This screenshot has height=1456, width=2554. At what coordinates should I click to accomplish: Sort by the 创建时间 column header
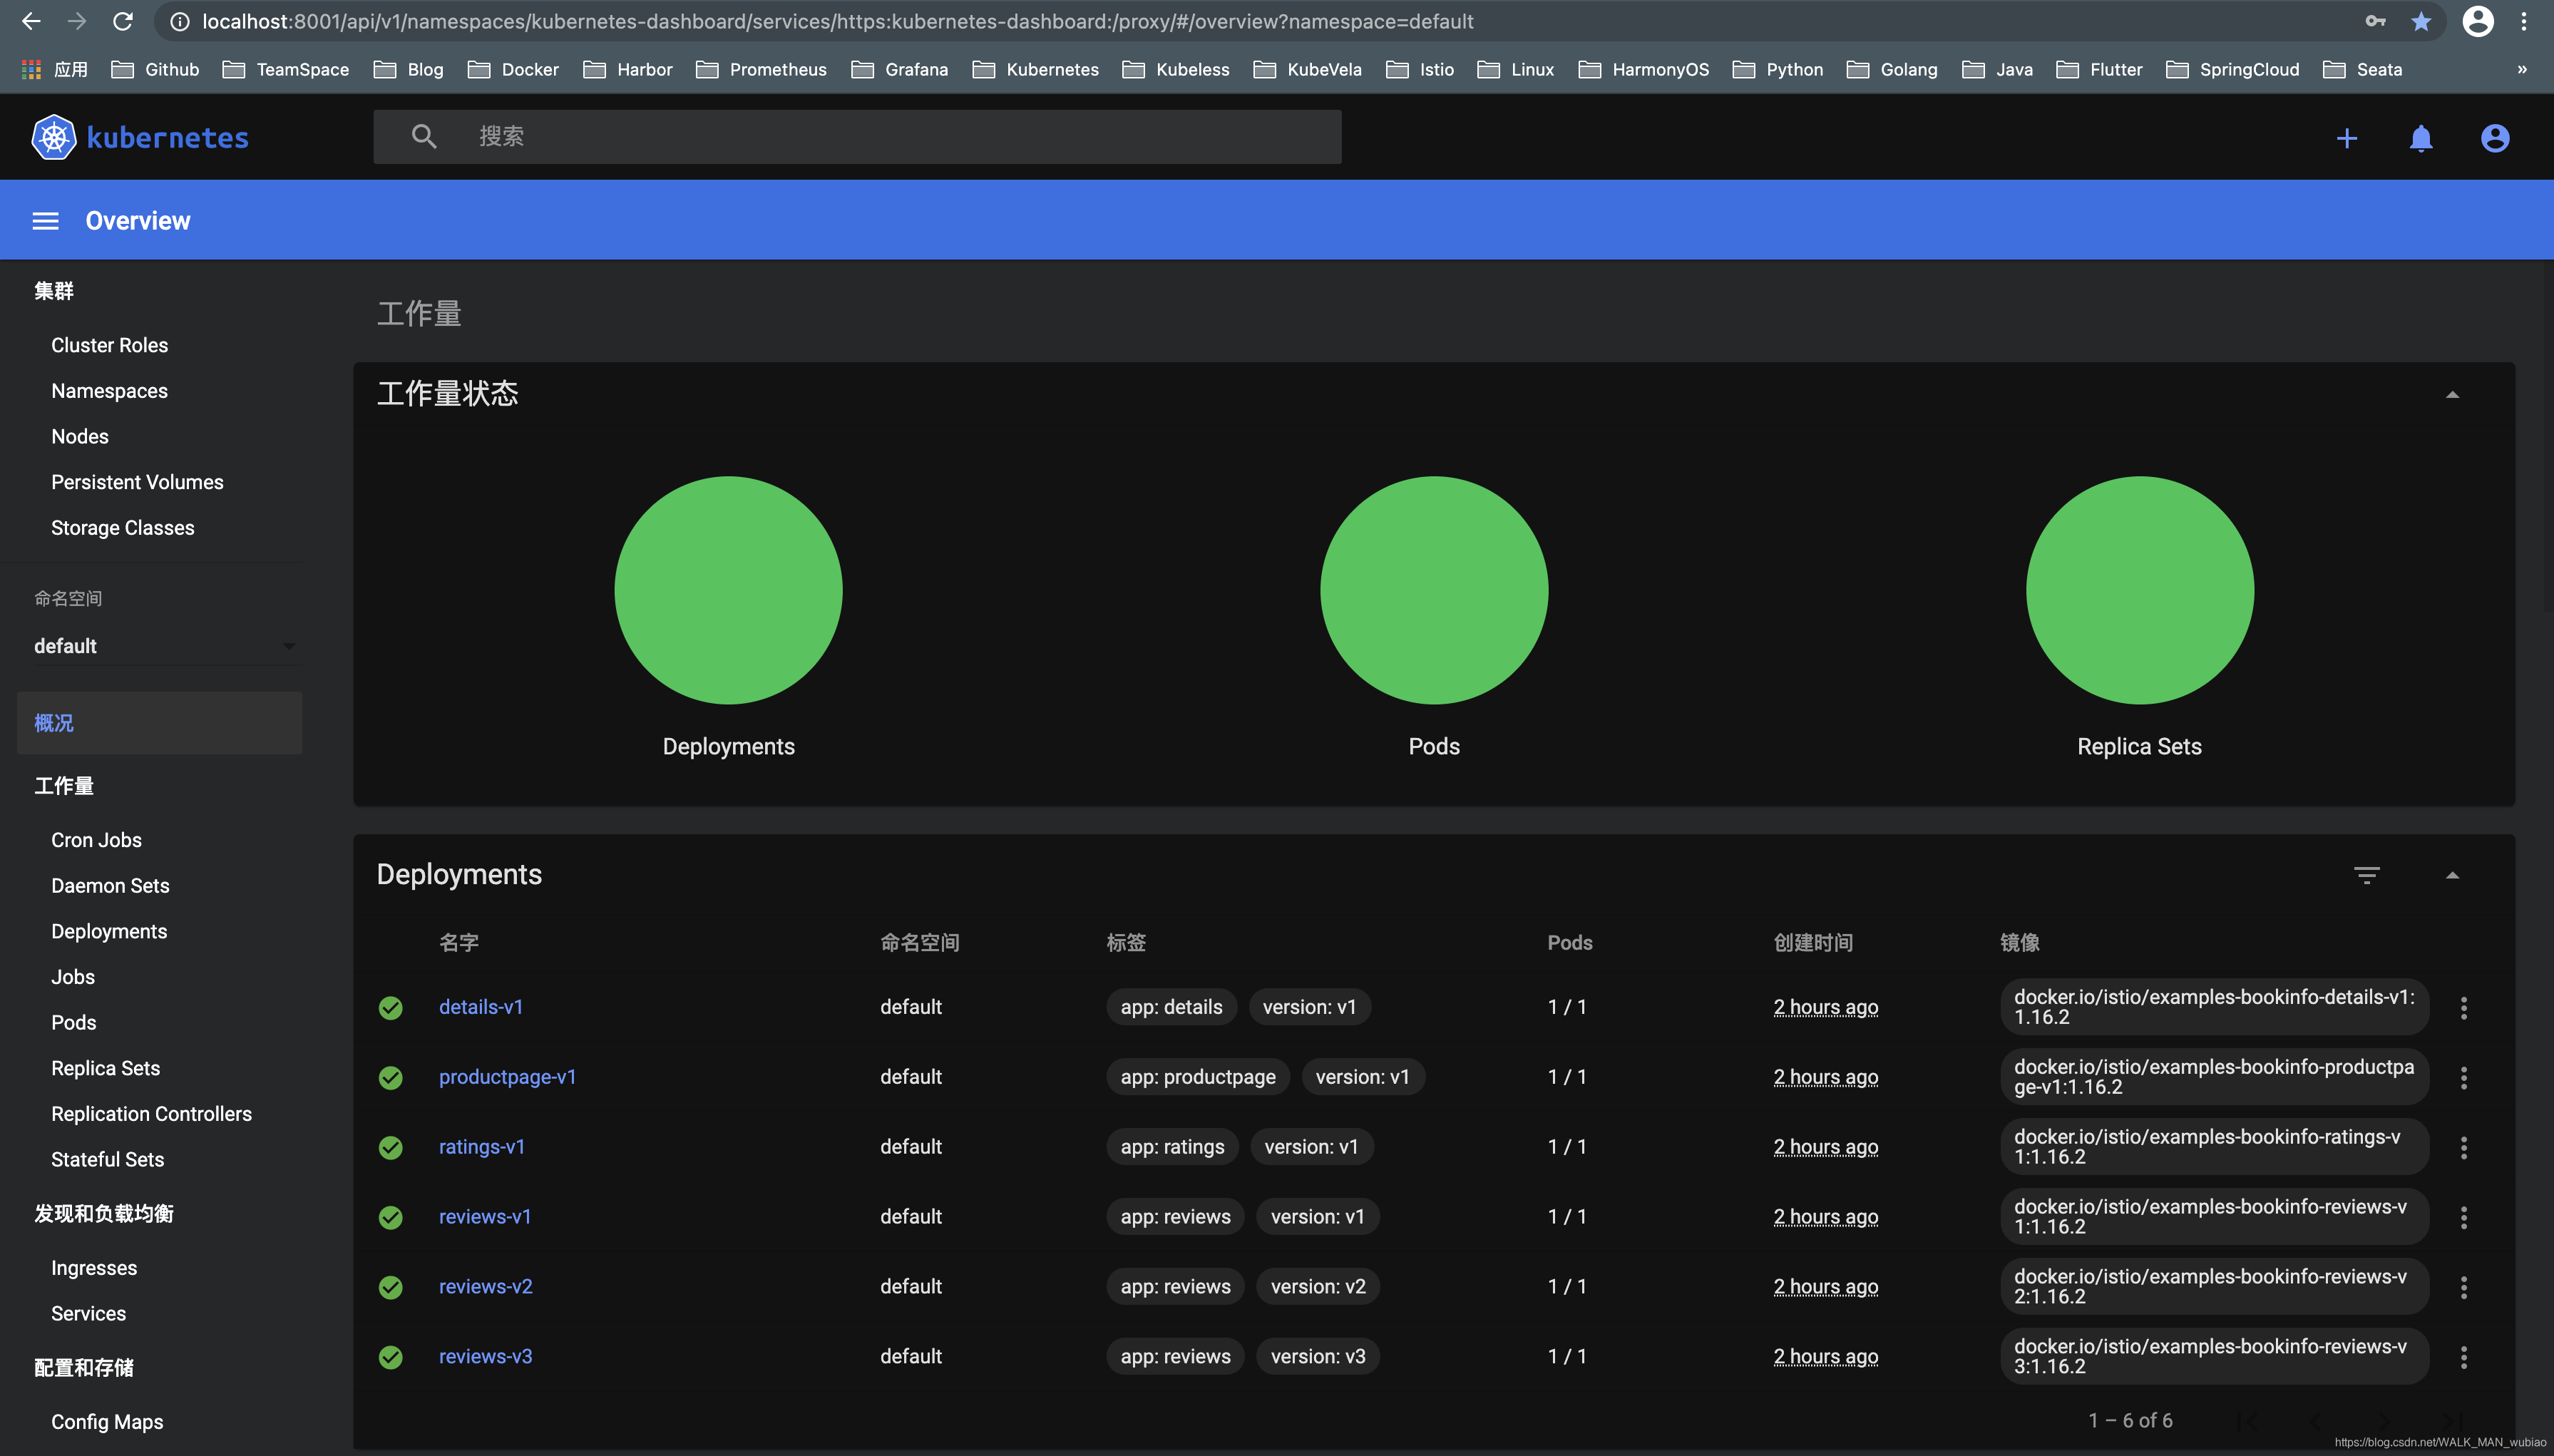pos(1813,943)
